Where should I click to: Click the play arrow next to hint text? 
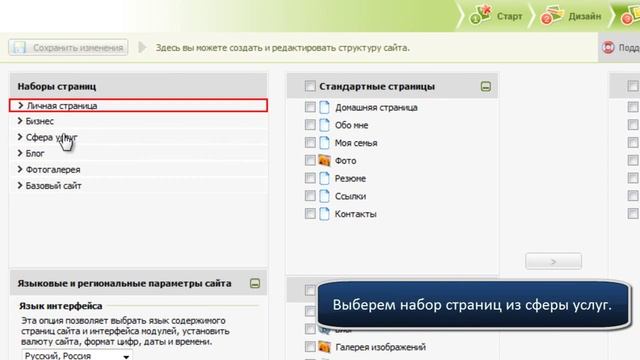point(142,47)
